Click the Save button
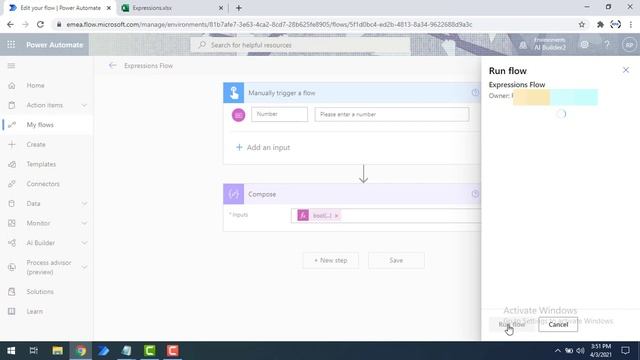Screen dimensions: 640x360 [396, 260]
